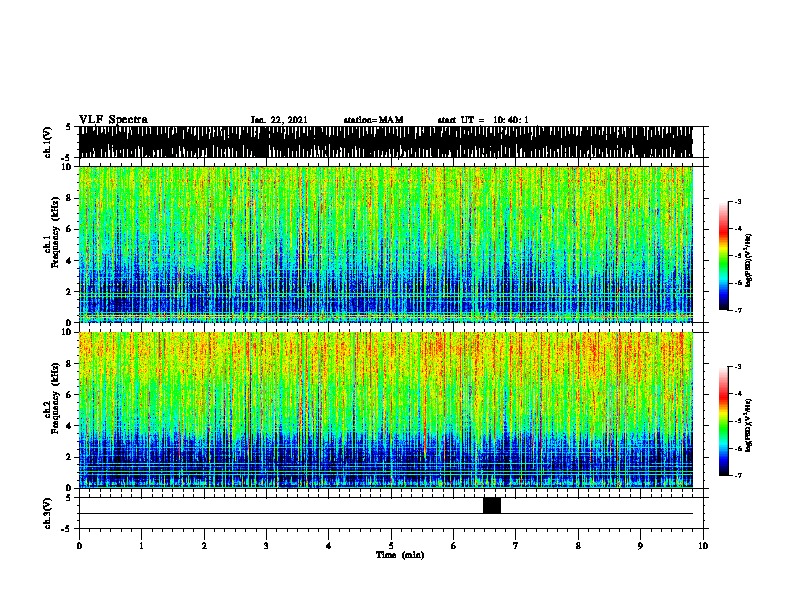Screen dimensions: 792x612
Task: Click the "-5" lower tick of ch.3(V) axis
Action: click(x=68, y=529)
